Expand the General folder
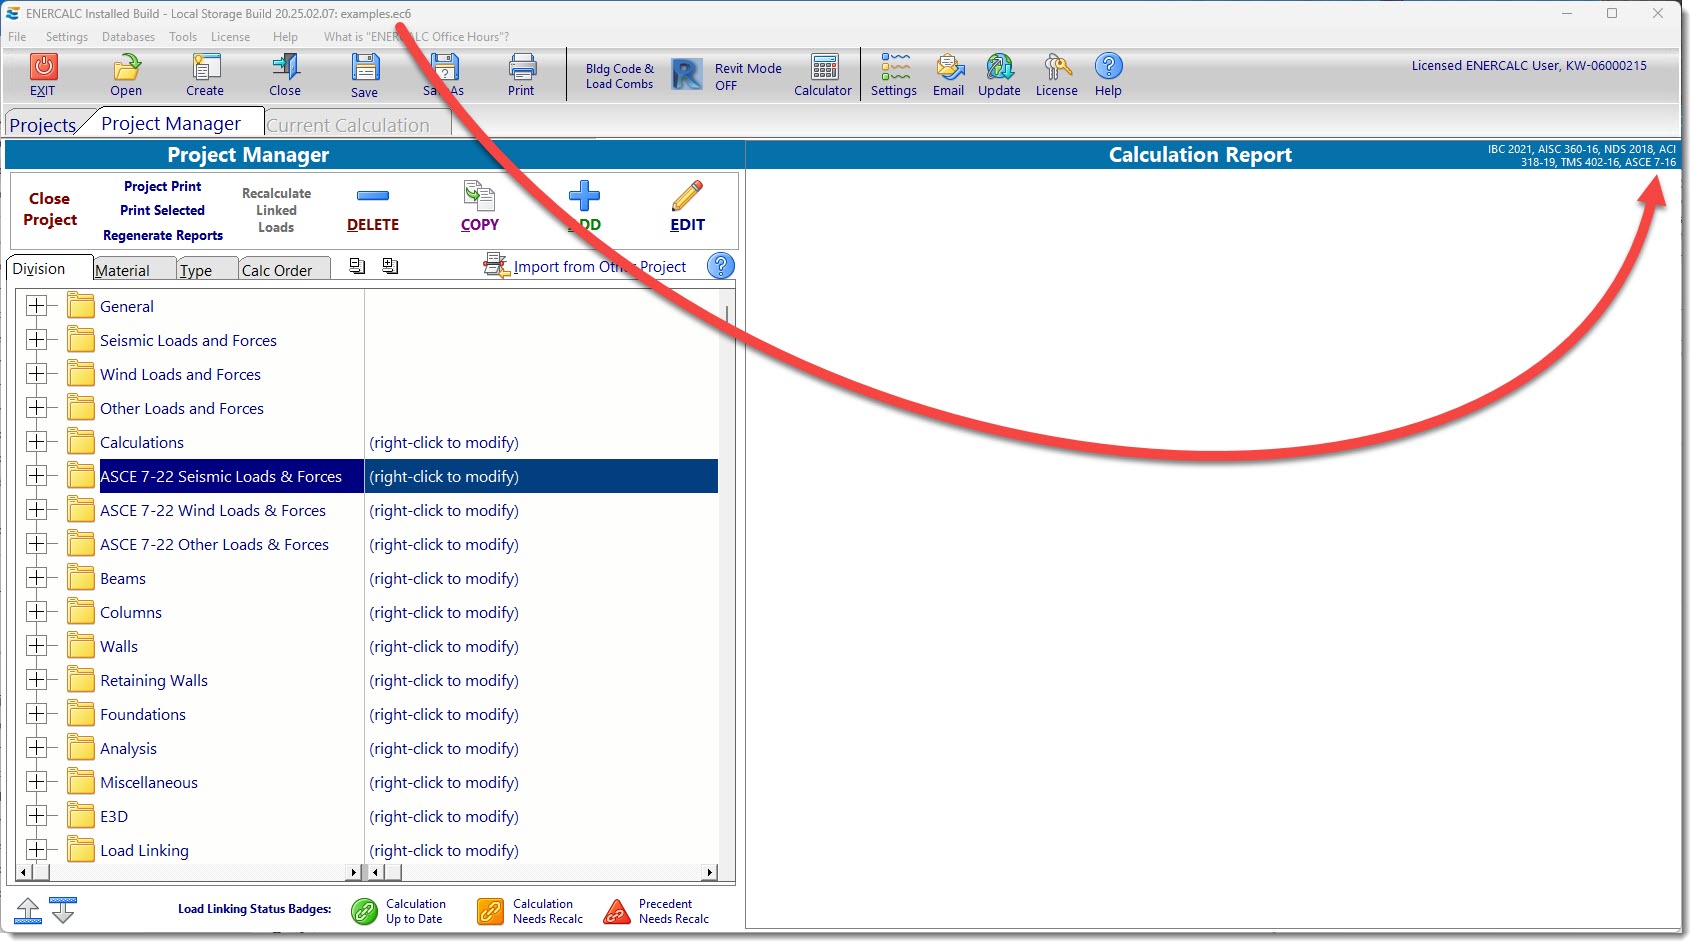1697x948 pixels. coord(36,306)
